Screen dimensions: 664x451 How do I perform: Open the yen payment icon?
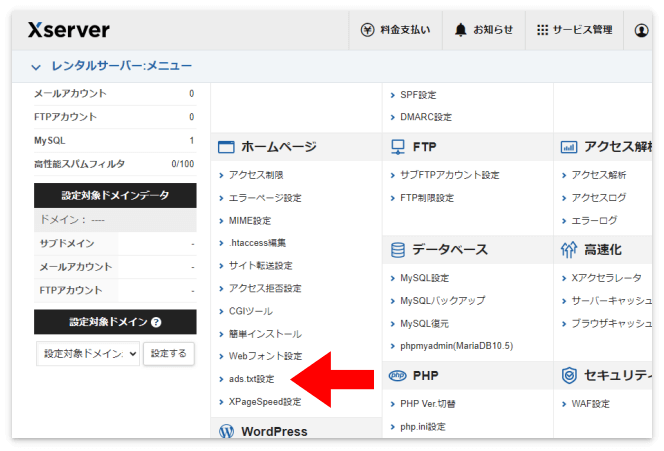[367, 30]
